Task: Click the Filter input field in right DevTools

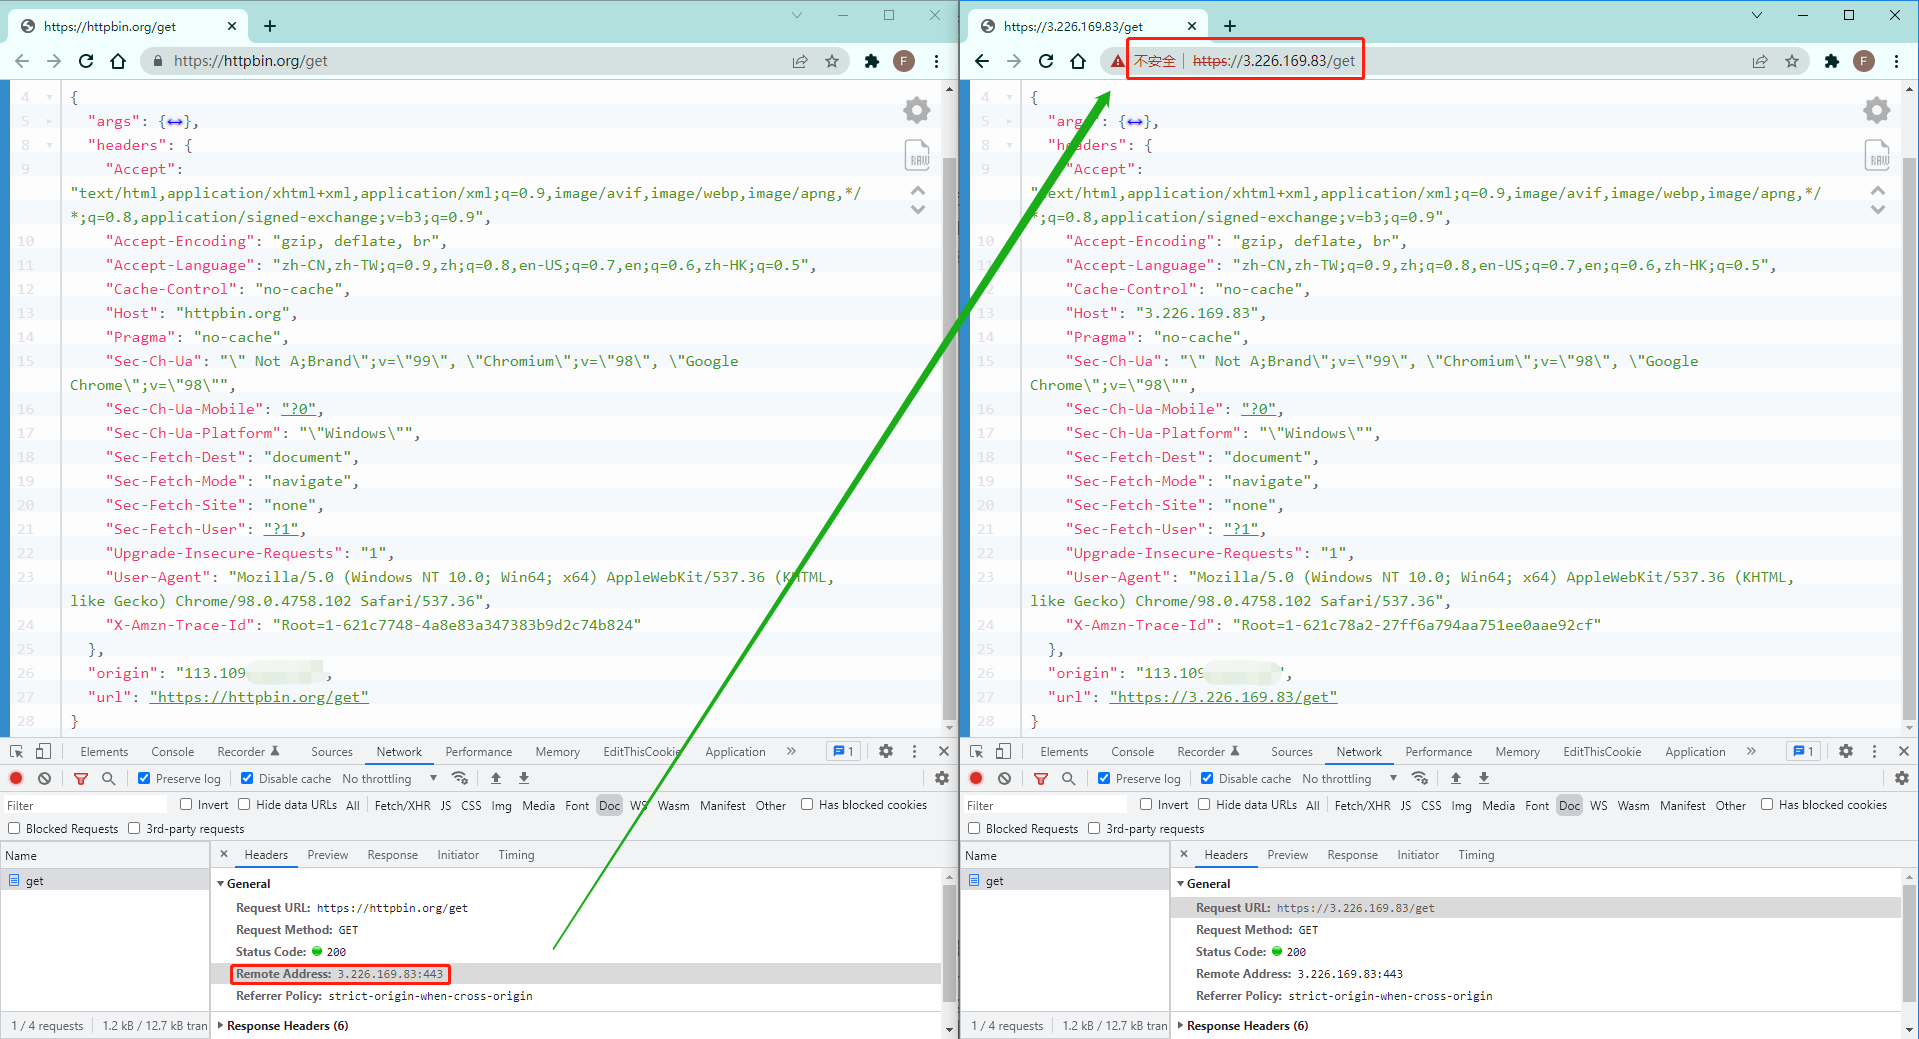Action: [1046, 805]
